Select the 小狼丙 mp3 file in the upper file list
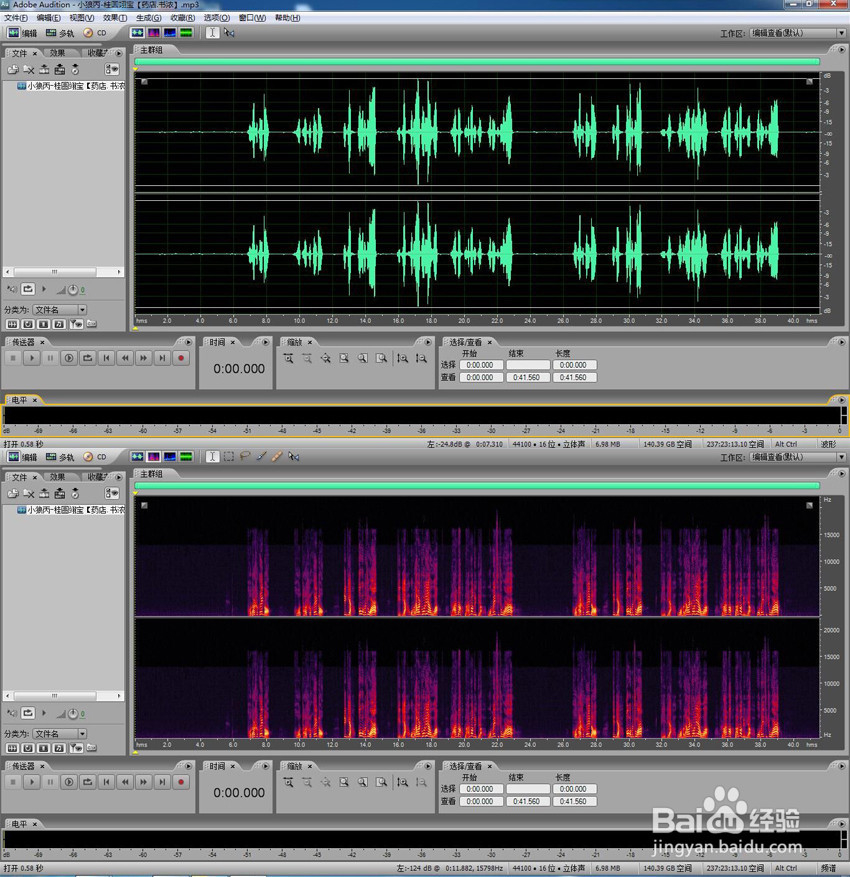 tap(70, 86)
